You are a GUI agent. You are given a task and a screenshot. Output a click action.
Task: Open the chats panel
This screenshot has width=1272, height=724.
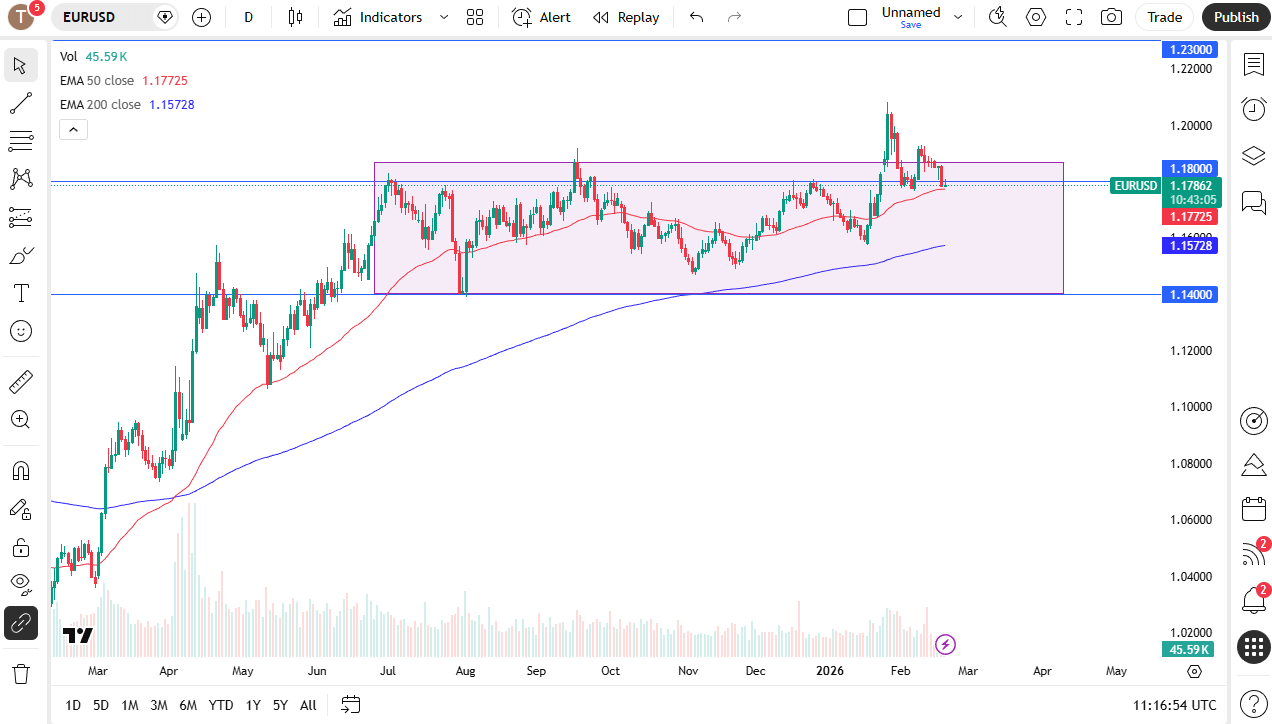click(1254, 203)
